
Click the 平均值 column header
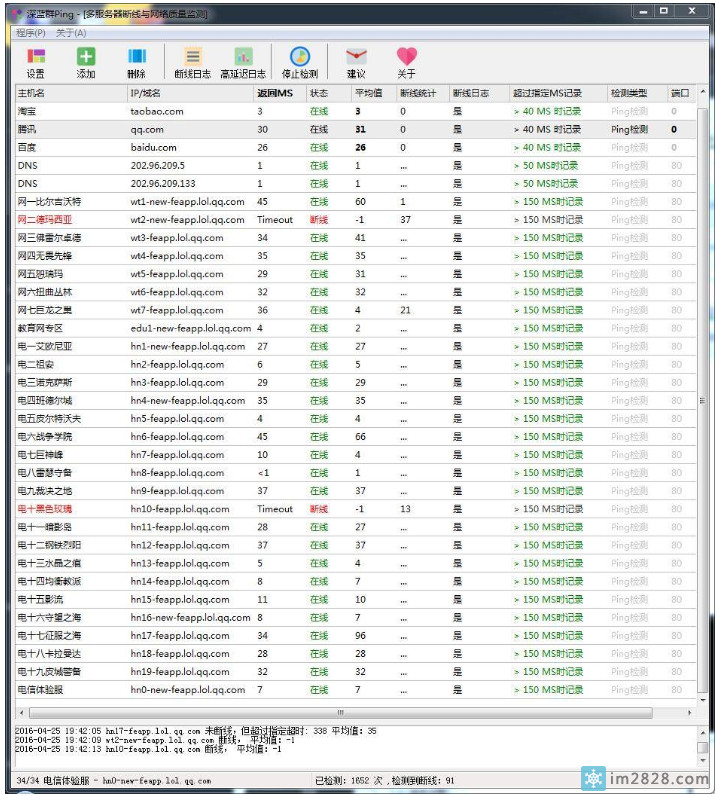tap(368, 93)
